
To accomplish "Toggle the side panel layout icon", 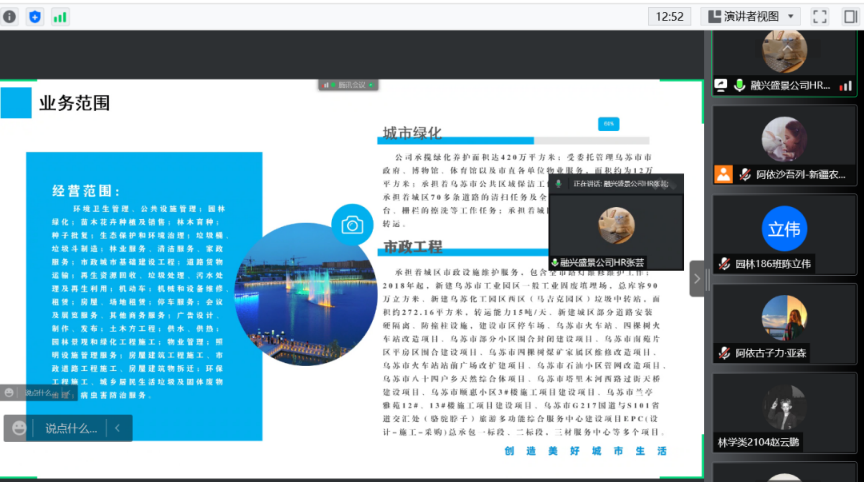I will [848, 16].
